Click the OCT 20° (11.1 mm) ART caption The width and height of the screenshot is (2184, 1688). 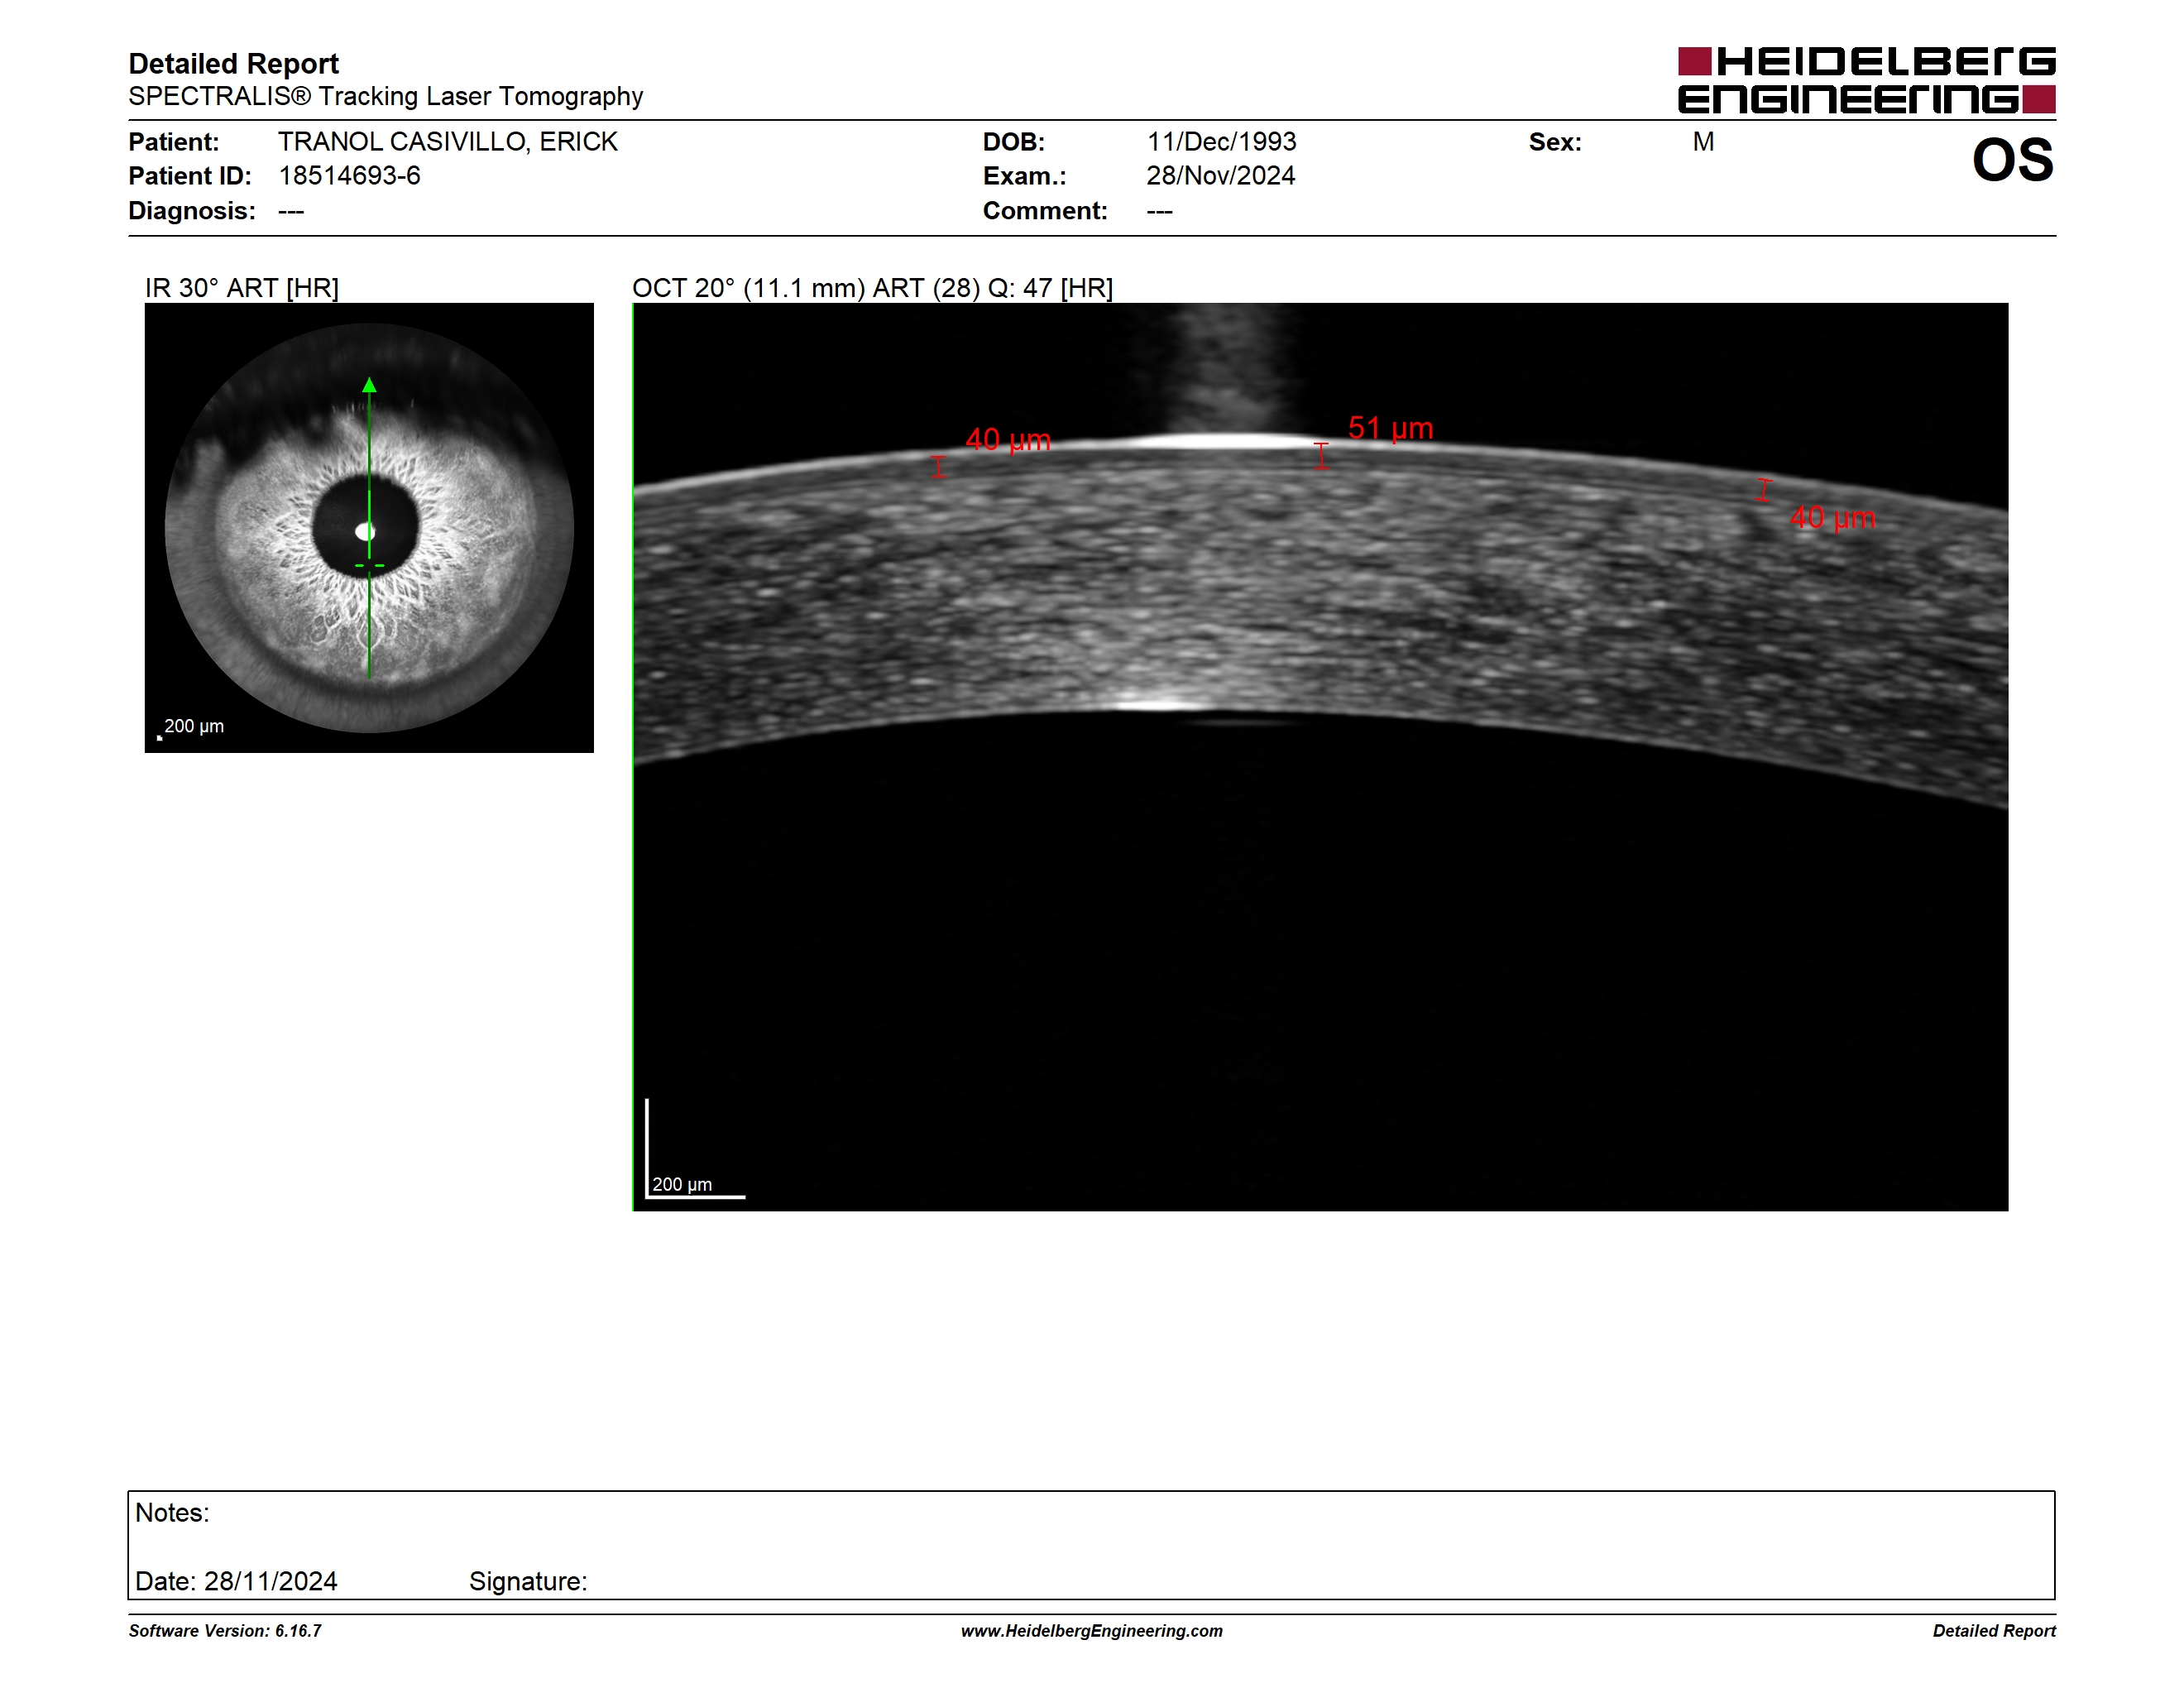tap(872, 288)
